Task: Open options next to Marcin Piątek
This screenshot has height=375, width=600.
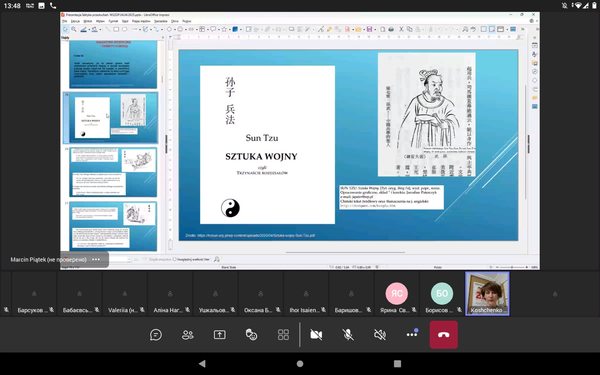Action: pos(96,259)
